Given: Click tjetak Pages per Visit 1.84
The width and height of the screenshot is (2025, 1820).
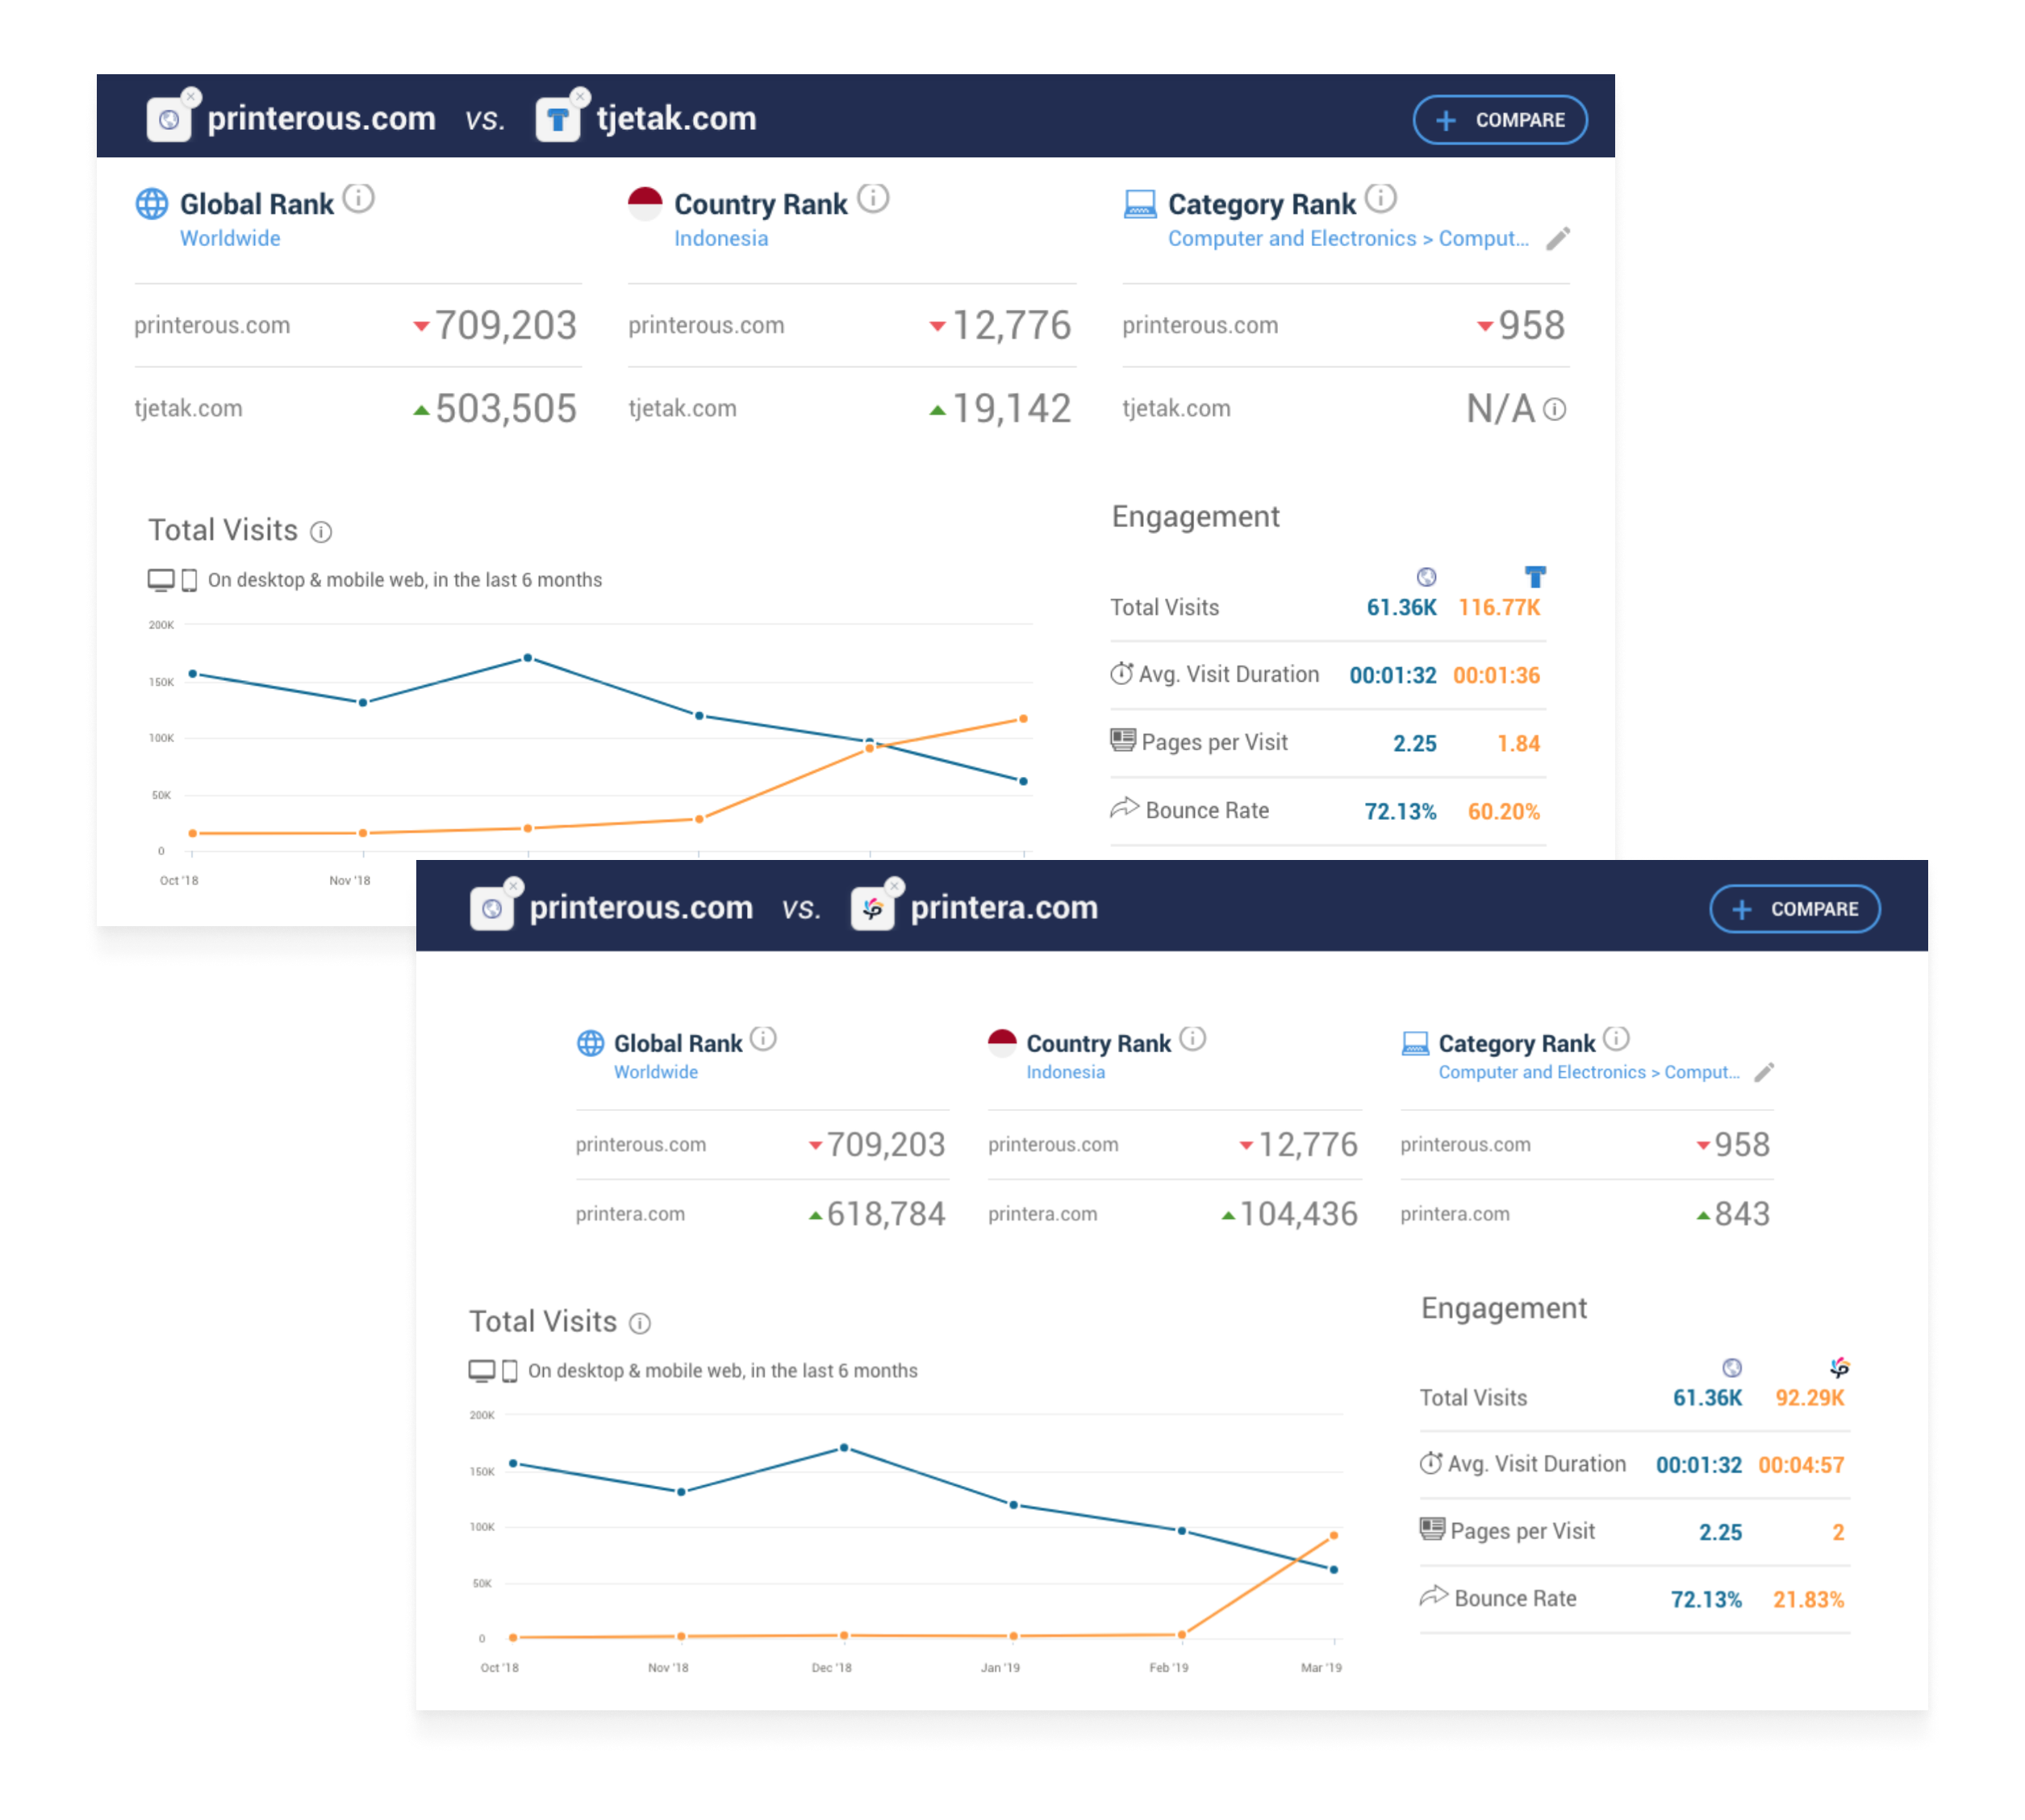Looking at the screenshot, I should pyautogui.click(x=1518, y=744).
